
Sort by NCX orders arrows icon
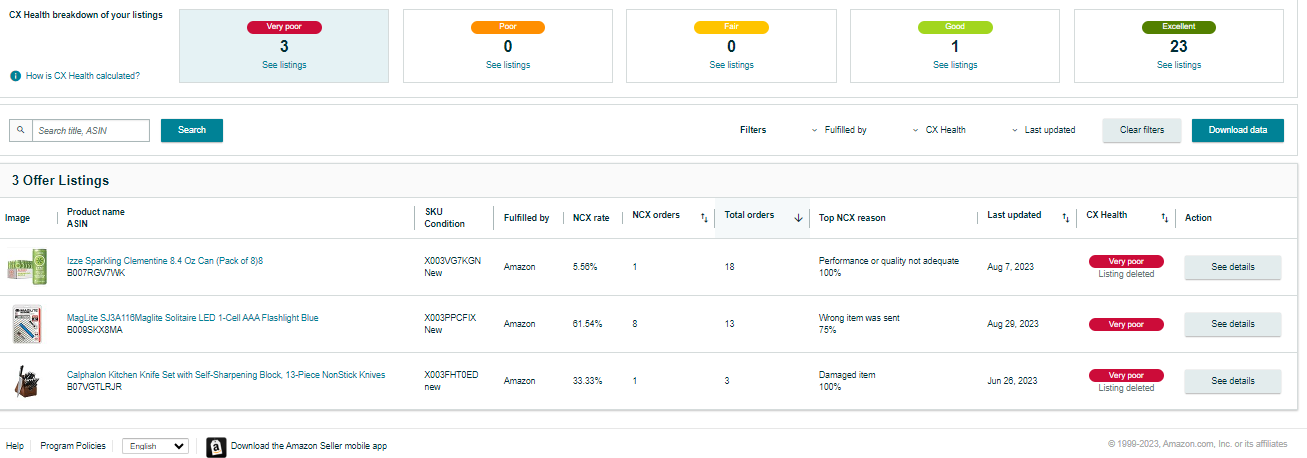pos(703,217)
